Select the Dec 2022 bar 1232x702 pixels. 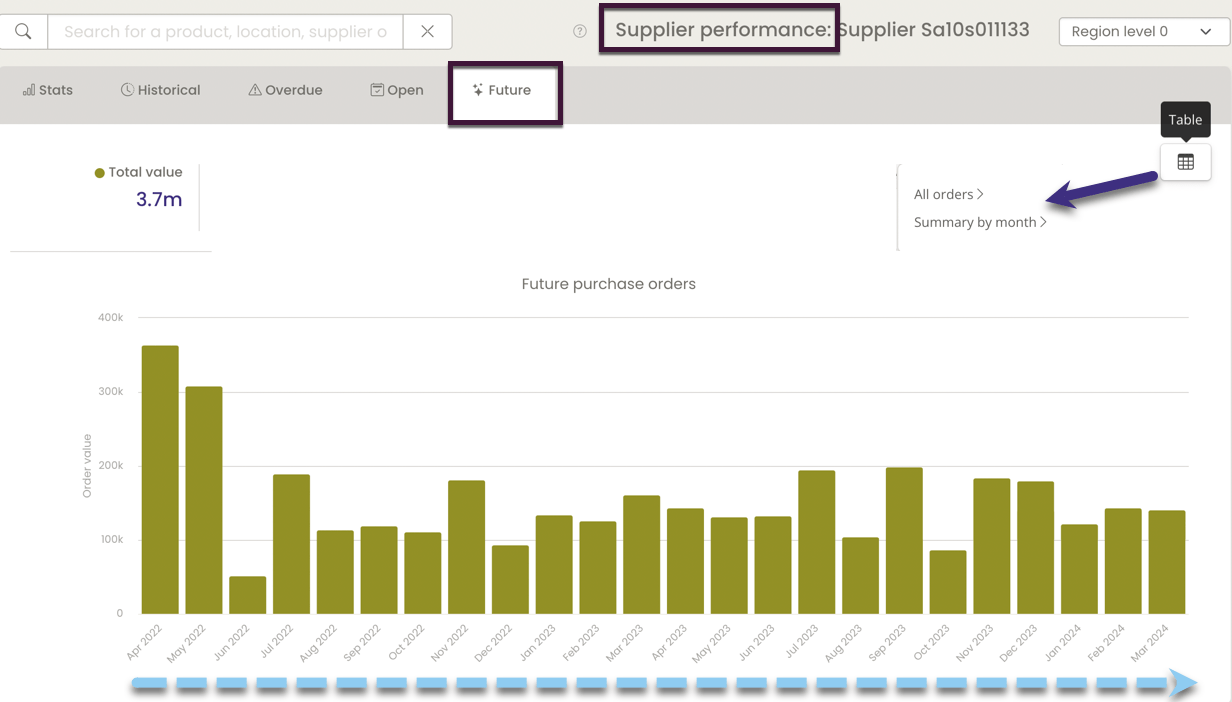510,580
